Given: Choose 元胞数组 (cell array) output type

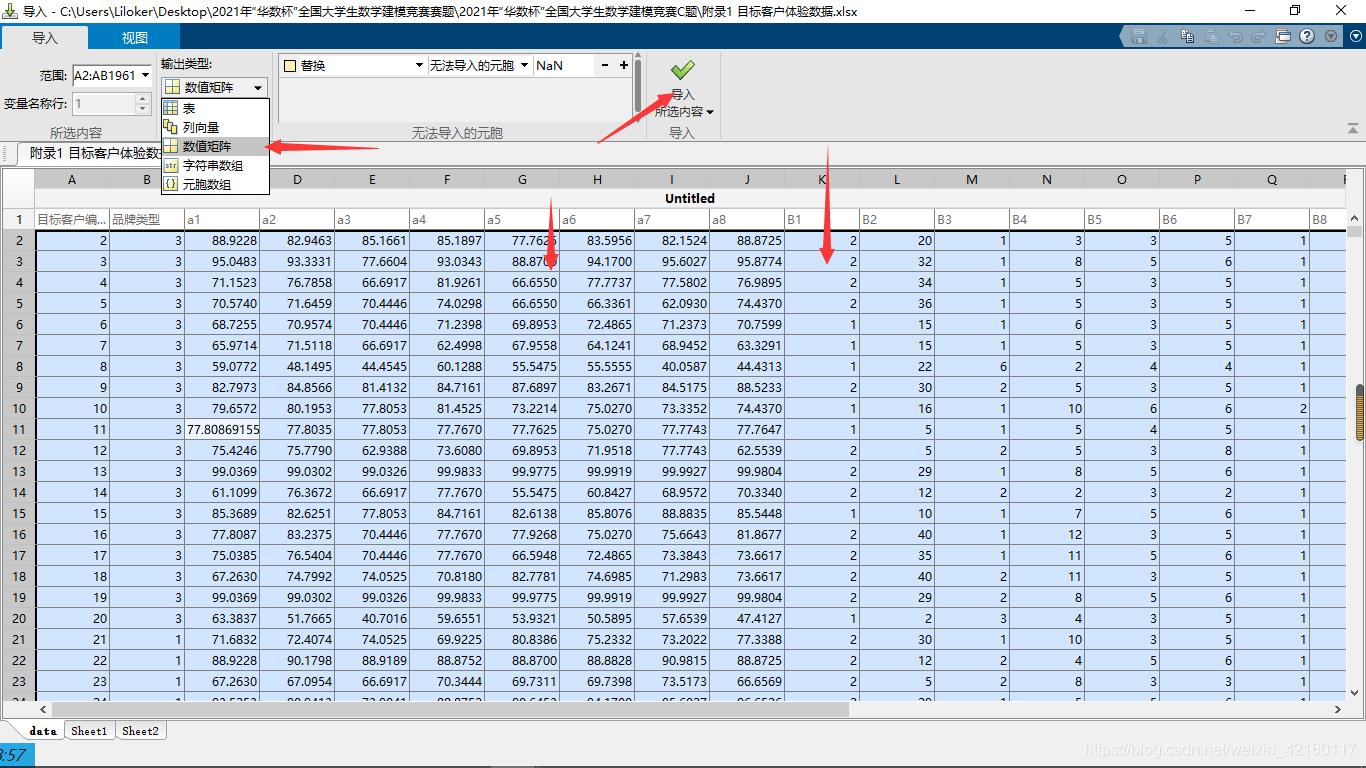Looking at the screenshot, I should click(206, 185).
